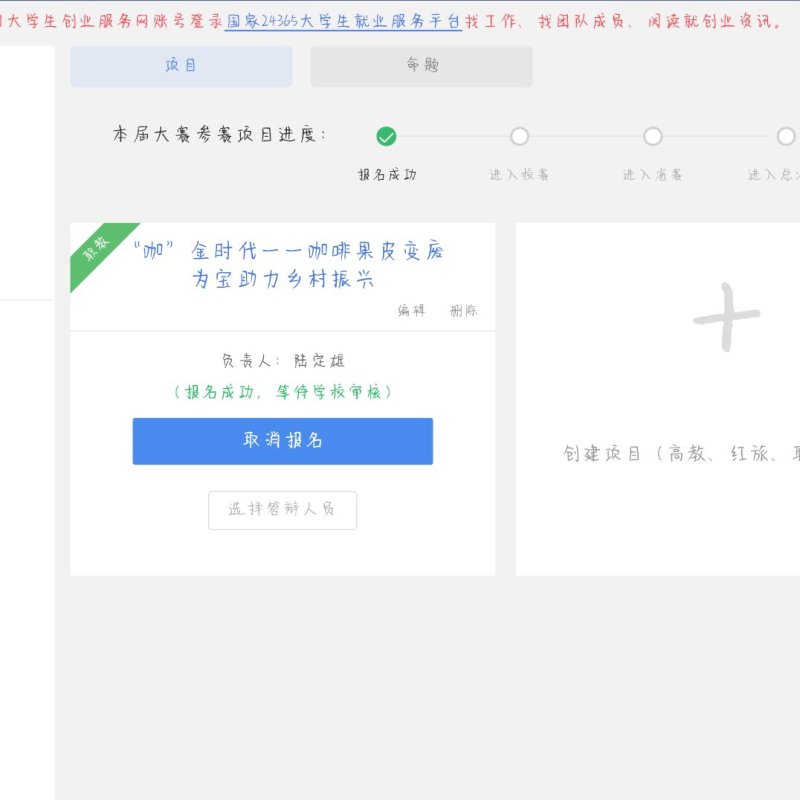Viewport: 800px width, 800px height.
Task: Click the 本届大赛参赛项目进度 label
Action: point(219,135)
